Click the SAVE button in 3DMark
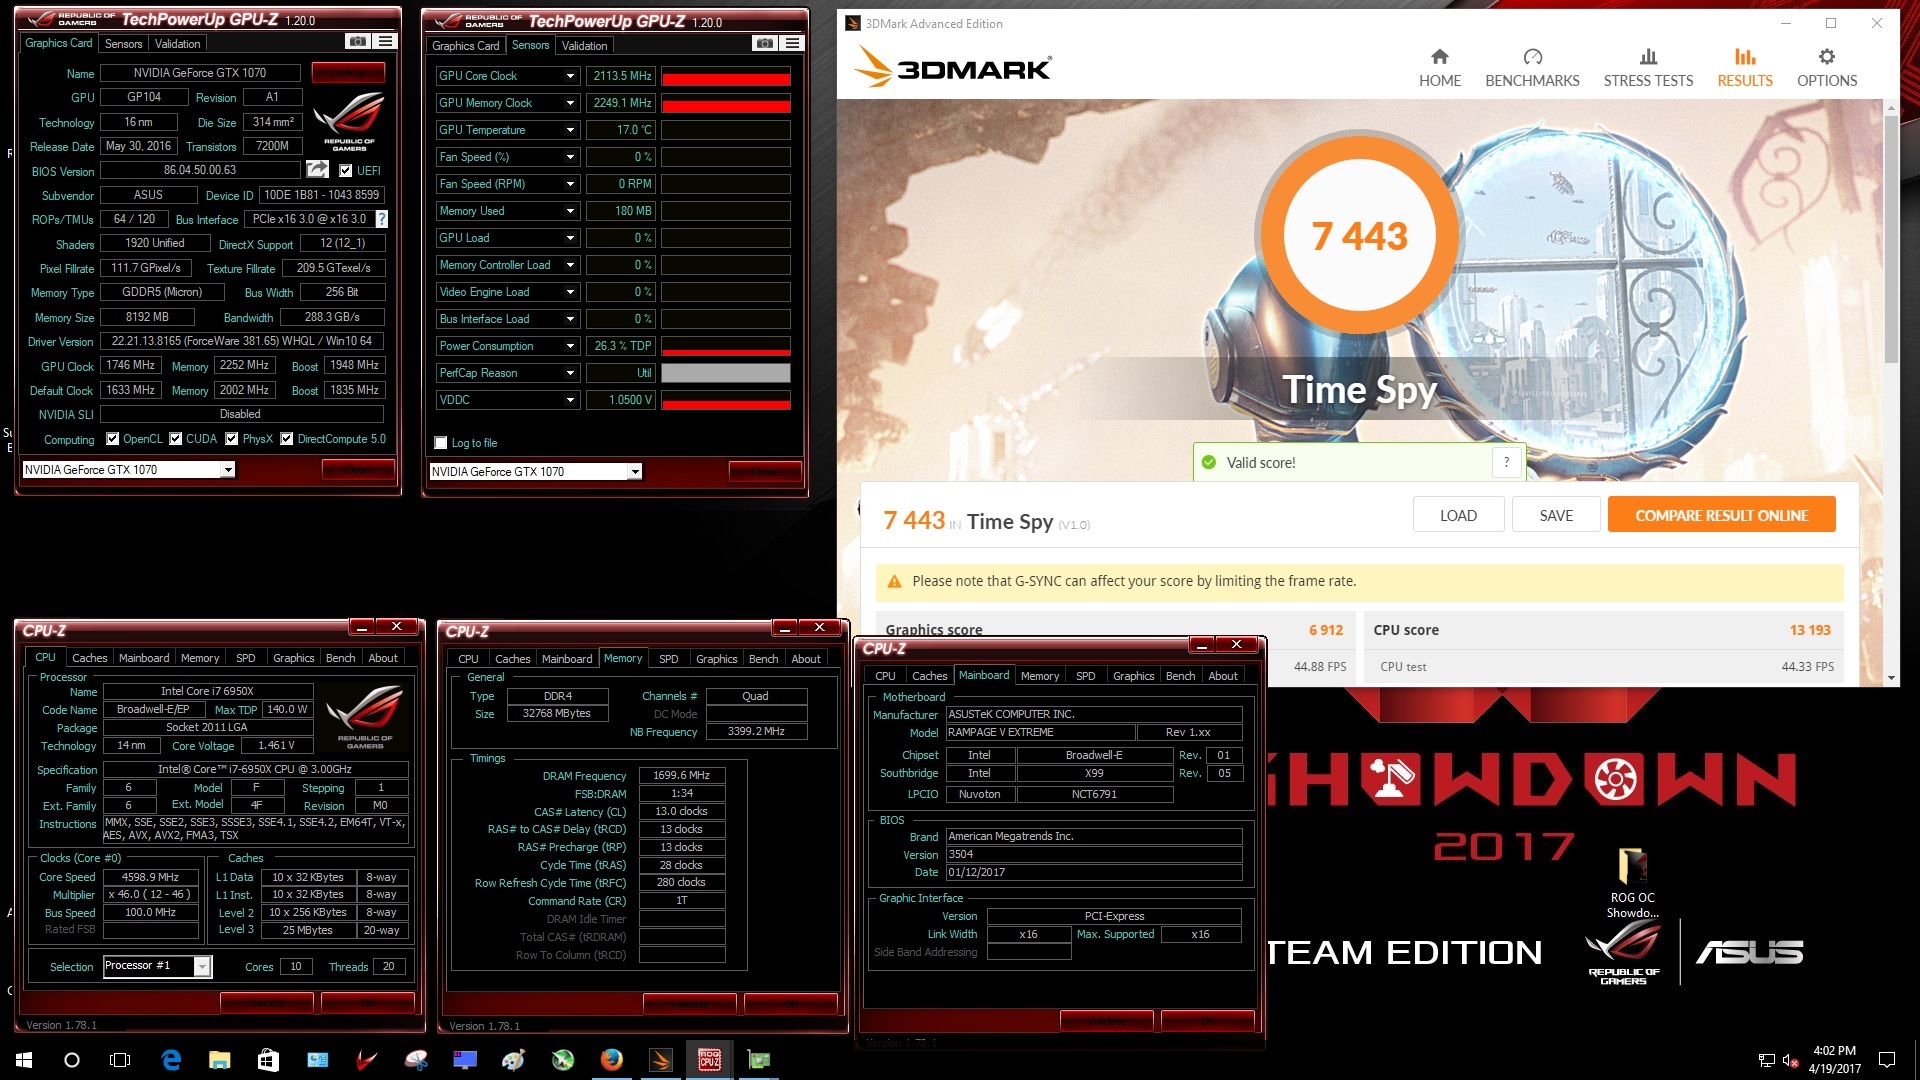Viewport: 1920px width, 1080px height. pos(1556,515)
